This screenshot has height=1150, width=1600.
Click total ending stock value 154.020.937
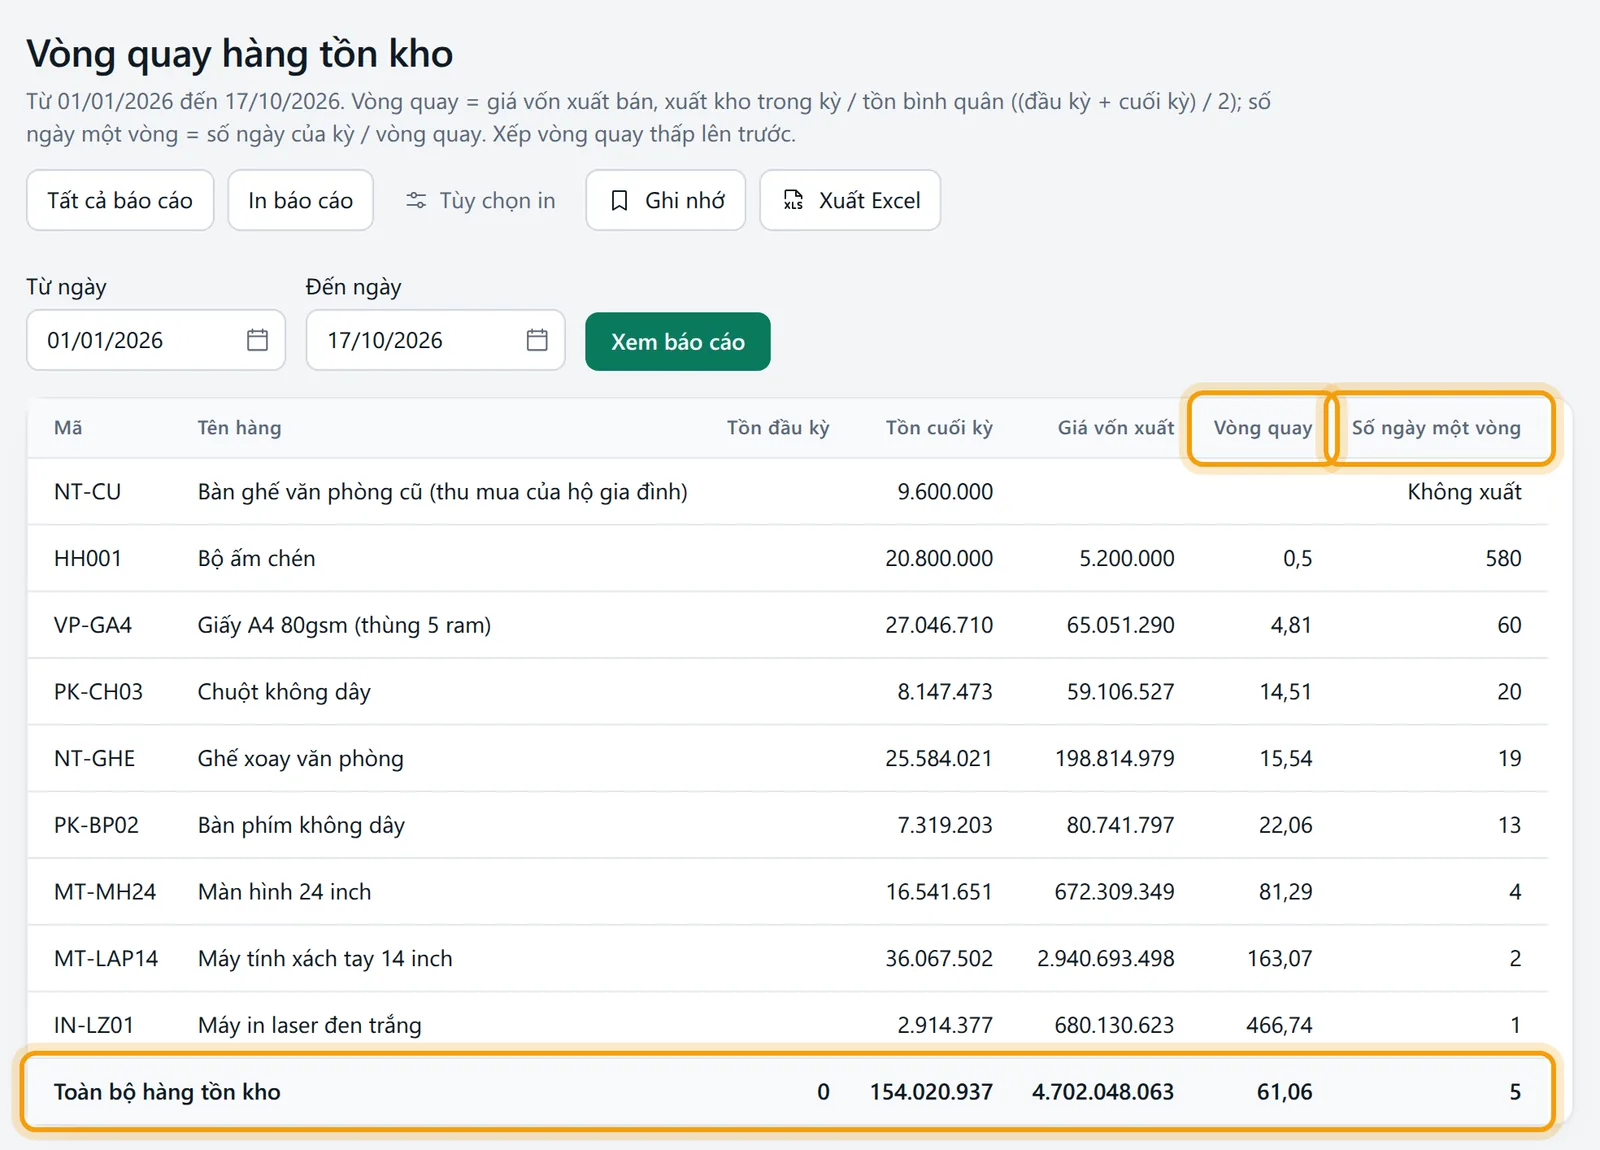click(931, 1092)
